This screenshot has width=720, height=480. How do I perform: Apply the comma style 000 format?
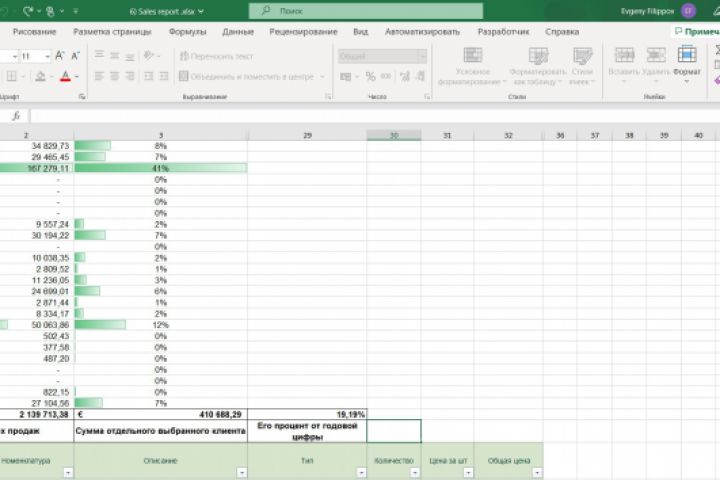pyautogui.click(x=386, y=76)
